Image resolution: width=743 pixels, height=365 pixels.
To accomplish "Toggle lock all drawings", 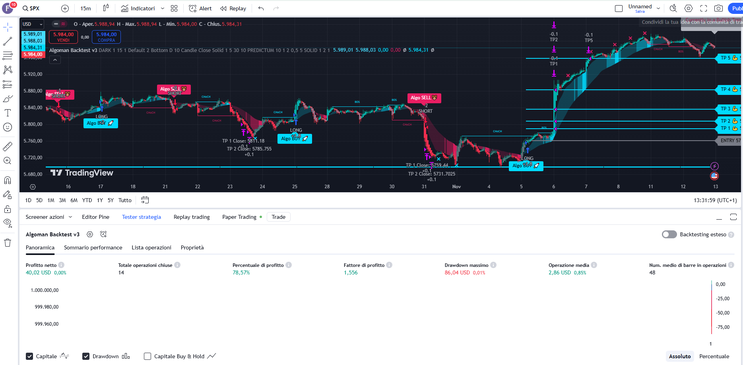I will pyautogui.click(x=7, y=209).
